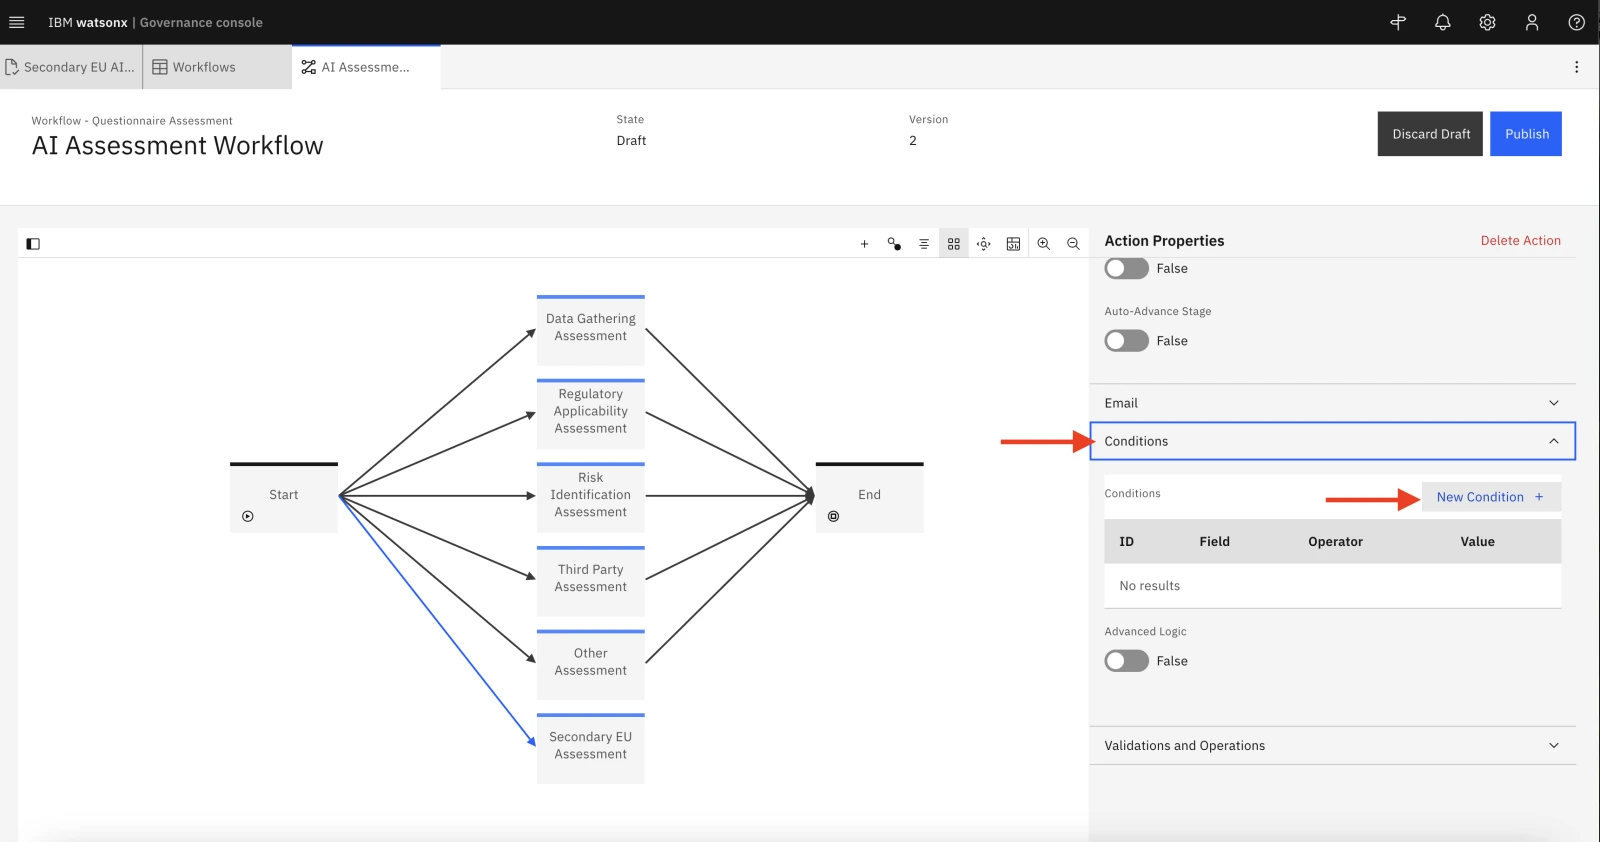Toggle the first False switch under Action Properties
The image size is (1600, 842).
click(x=1126, y=269)
